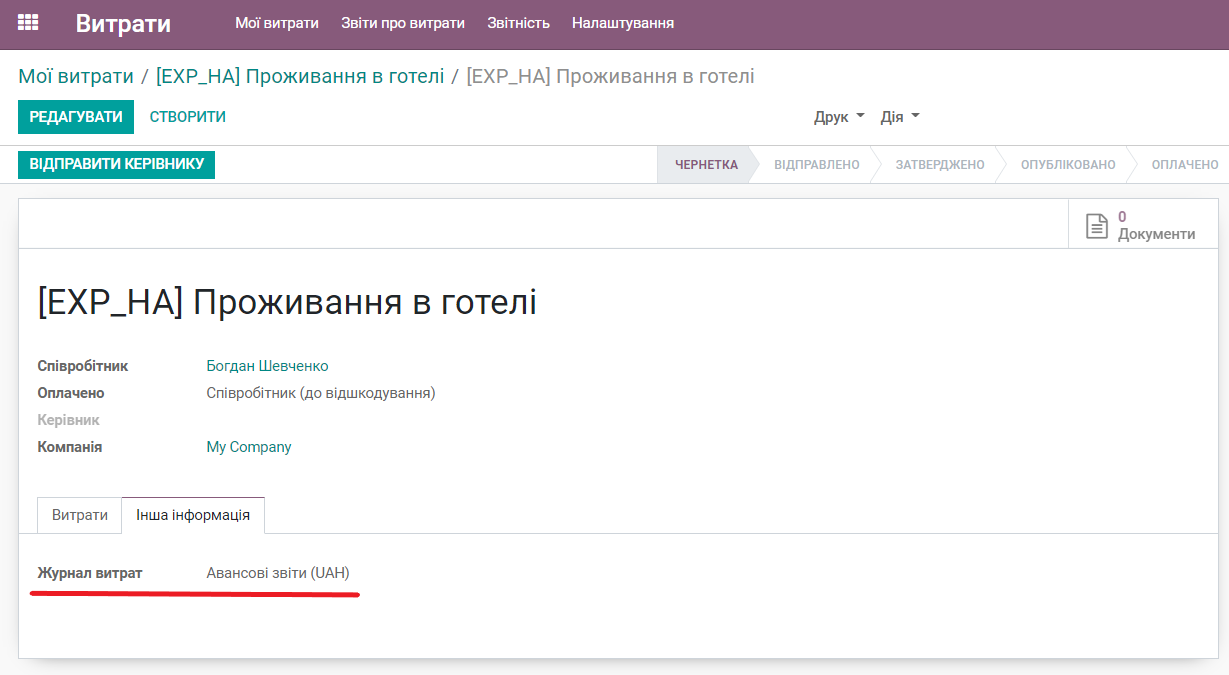Image resolution: width=1229 pixels, height=675 pixels.
Task: Click the ОПЛАЧЕНО stage in pipeline
Action: [1183, 164]
